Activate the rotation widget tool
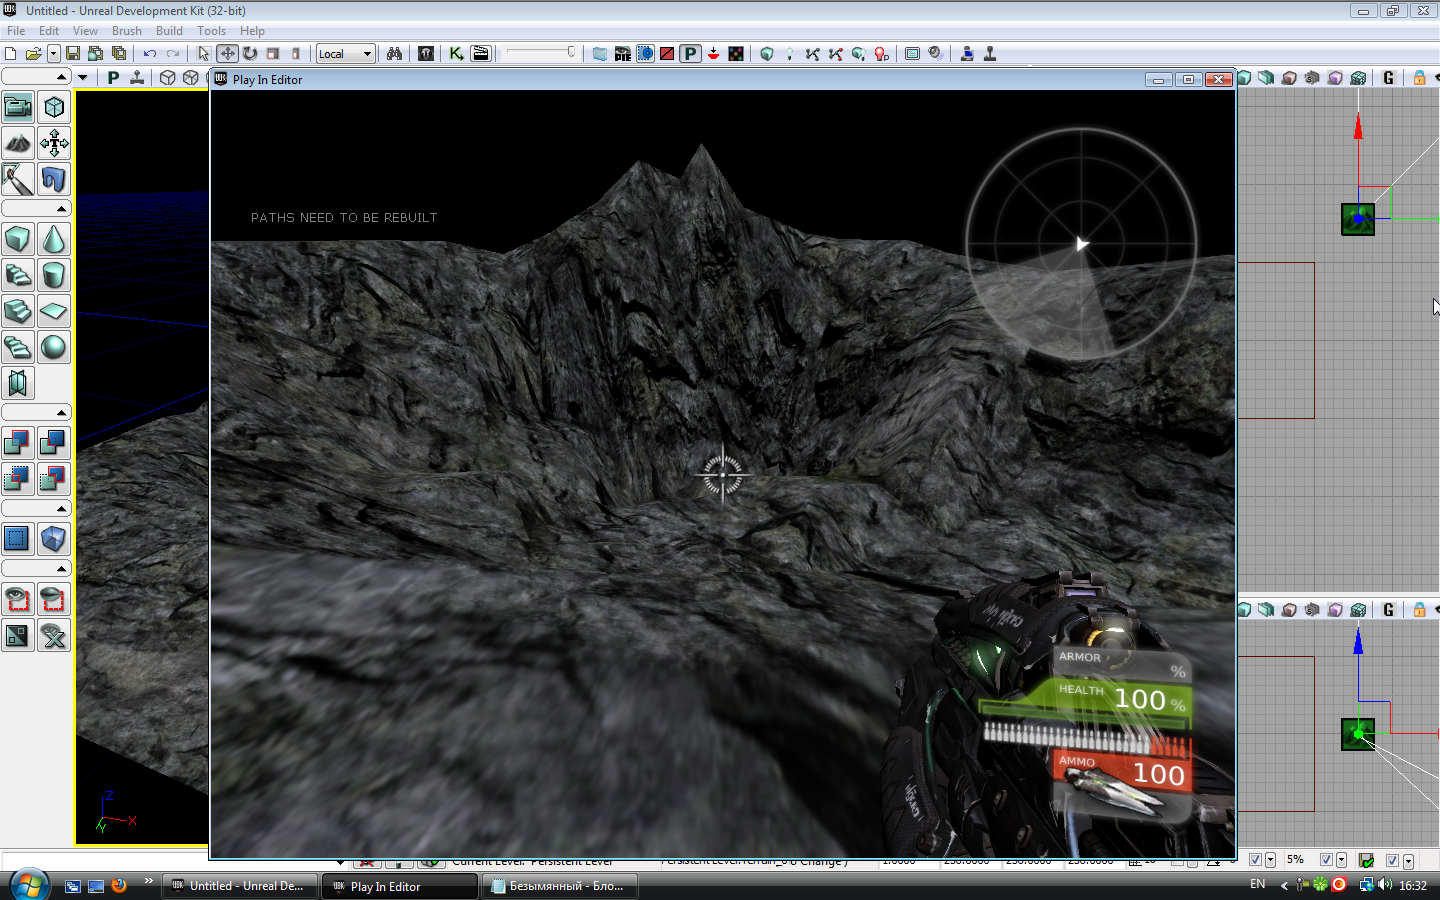 (x=250, y=54)
